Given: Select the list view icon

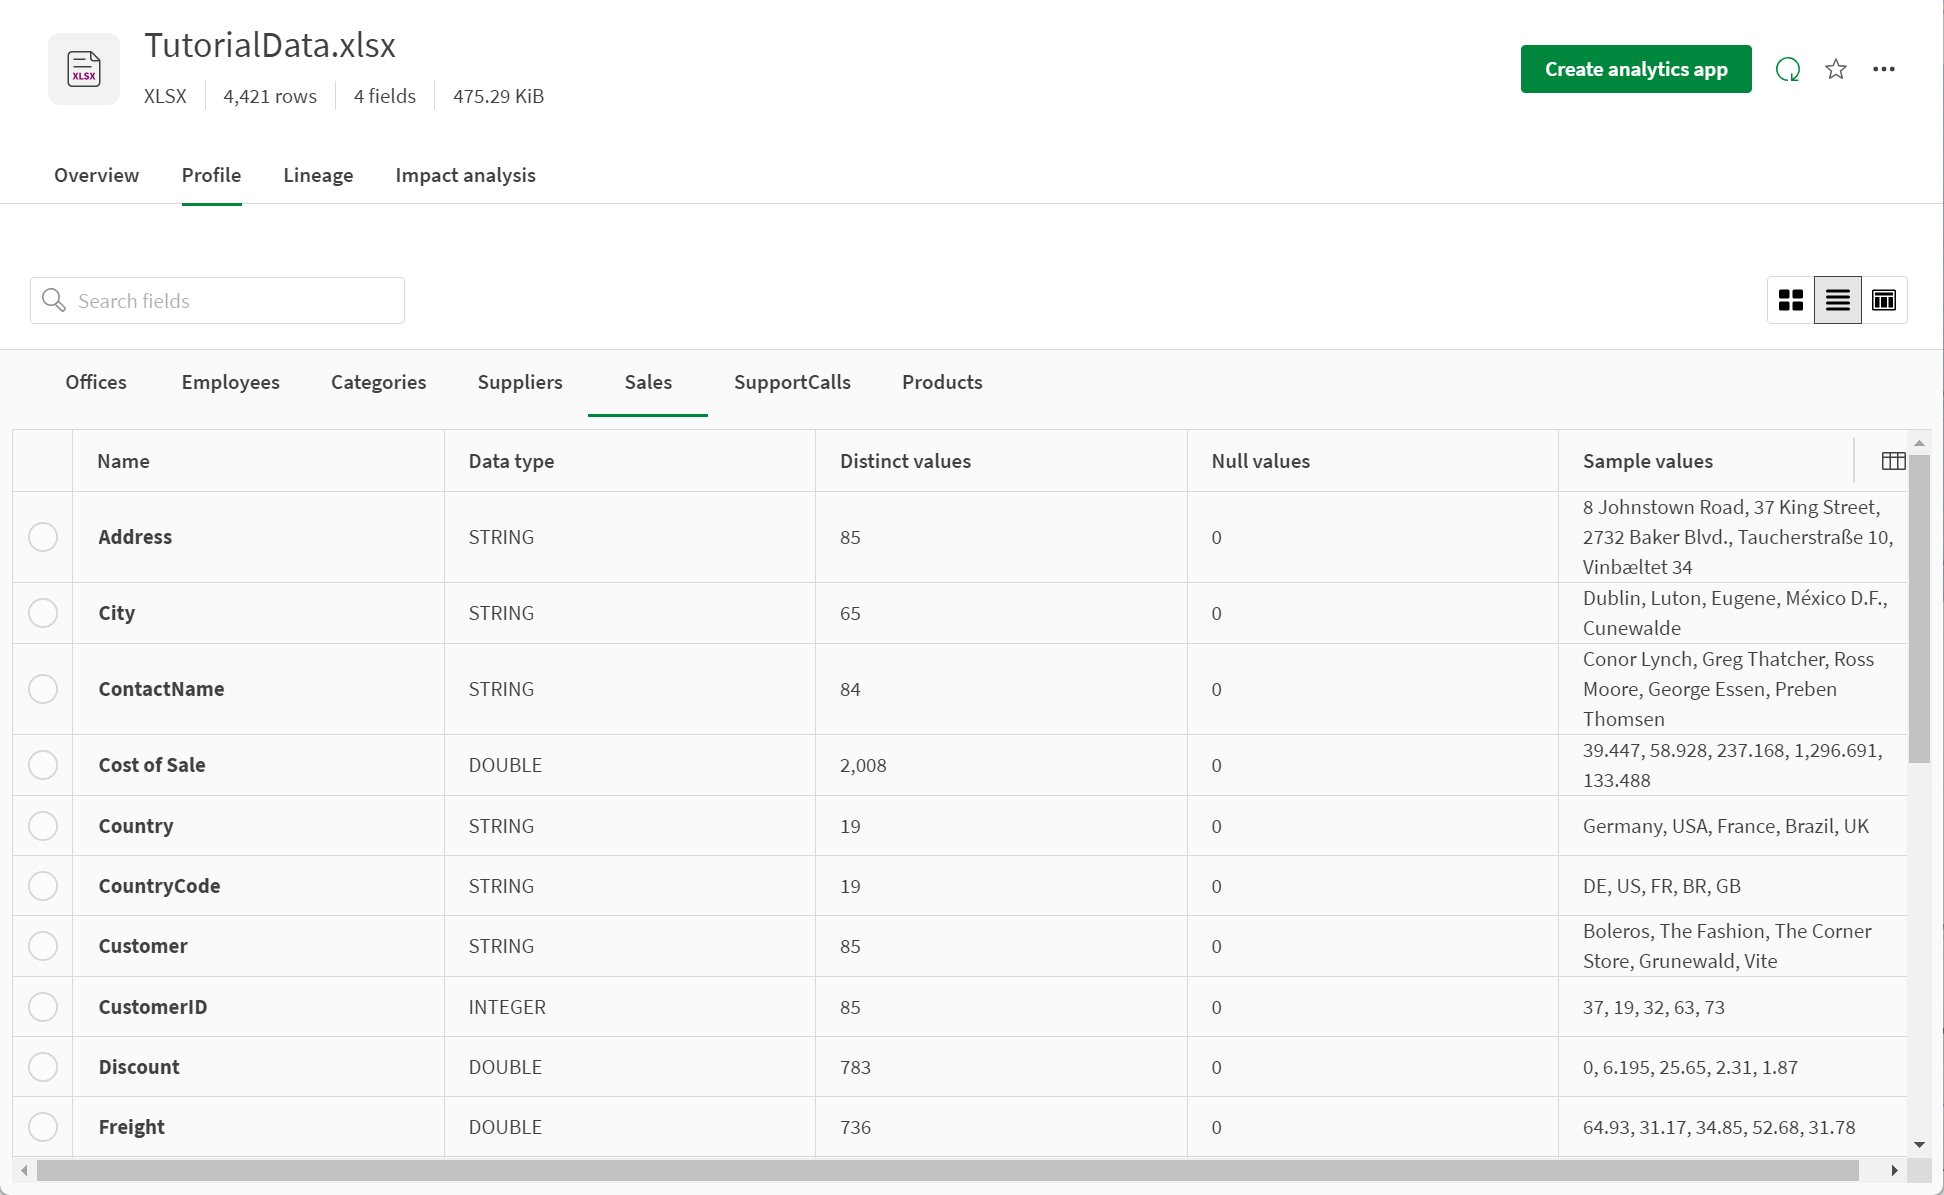Looking at the screenshot, I should coord(1837,300).
